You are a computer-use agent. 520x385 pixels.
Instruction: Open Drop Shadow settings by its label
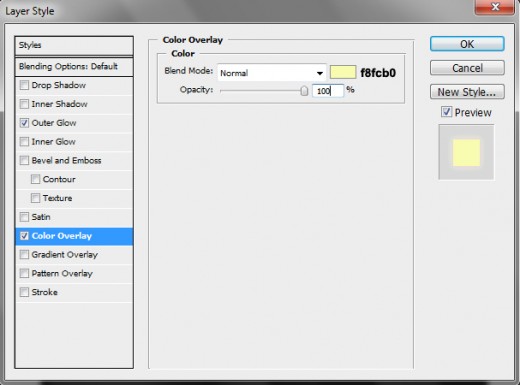(59, 85)
